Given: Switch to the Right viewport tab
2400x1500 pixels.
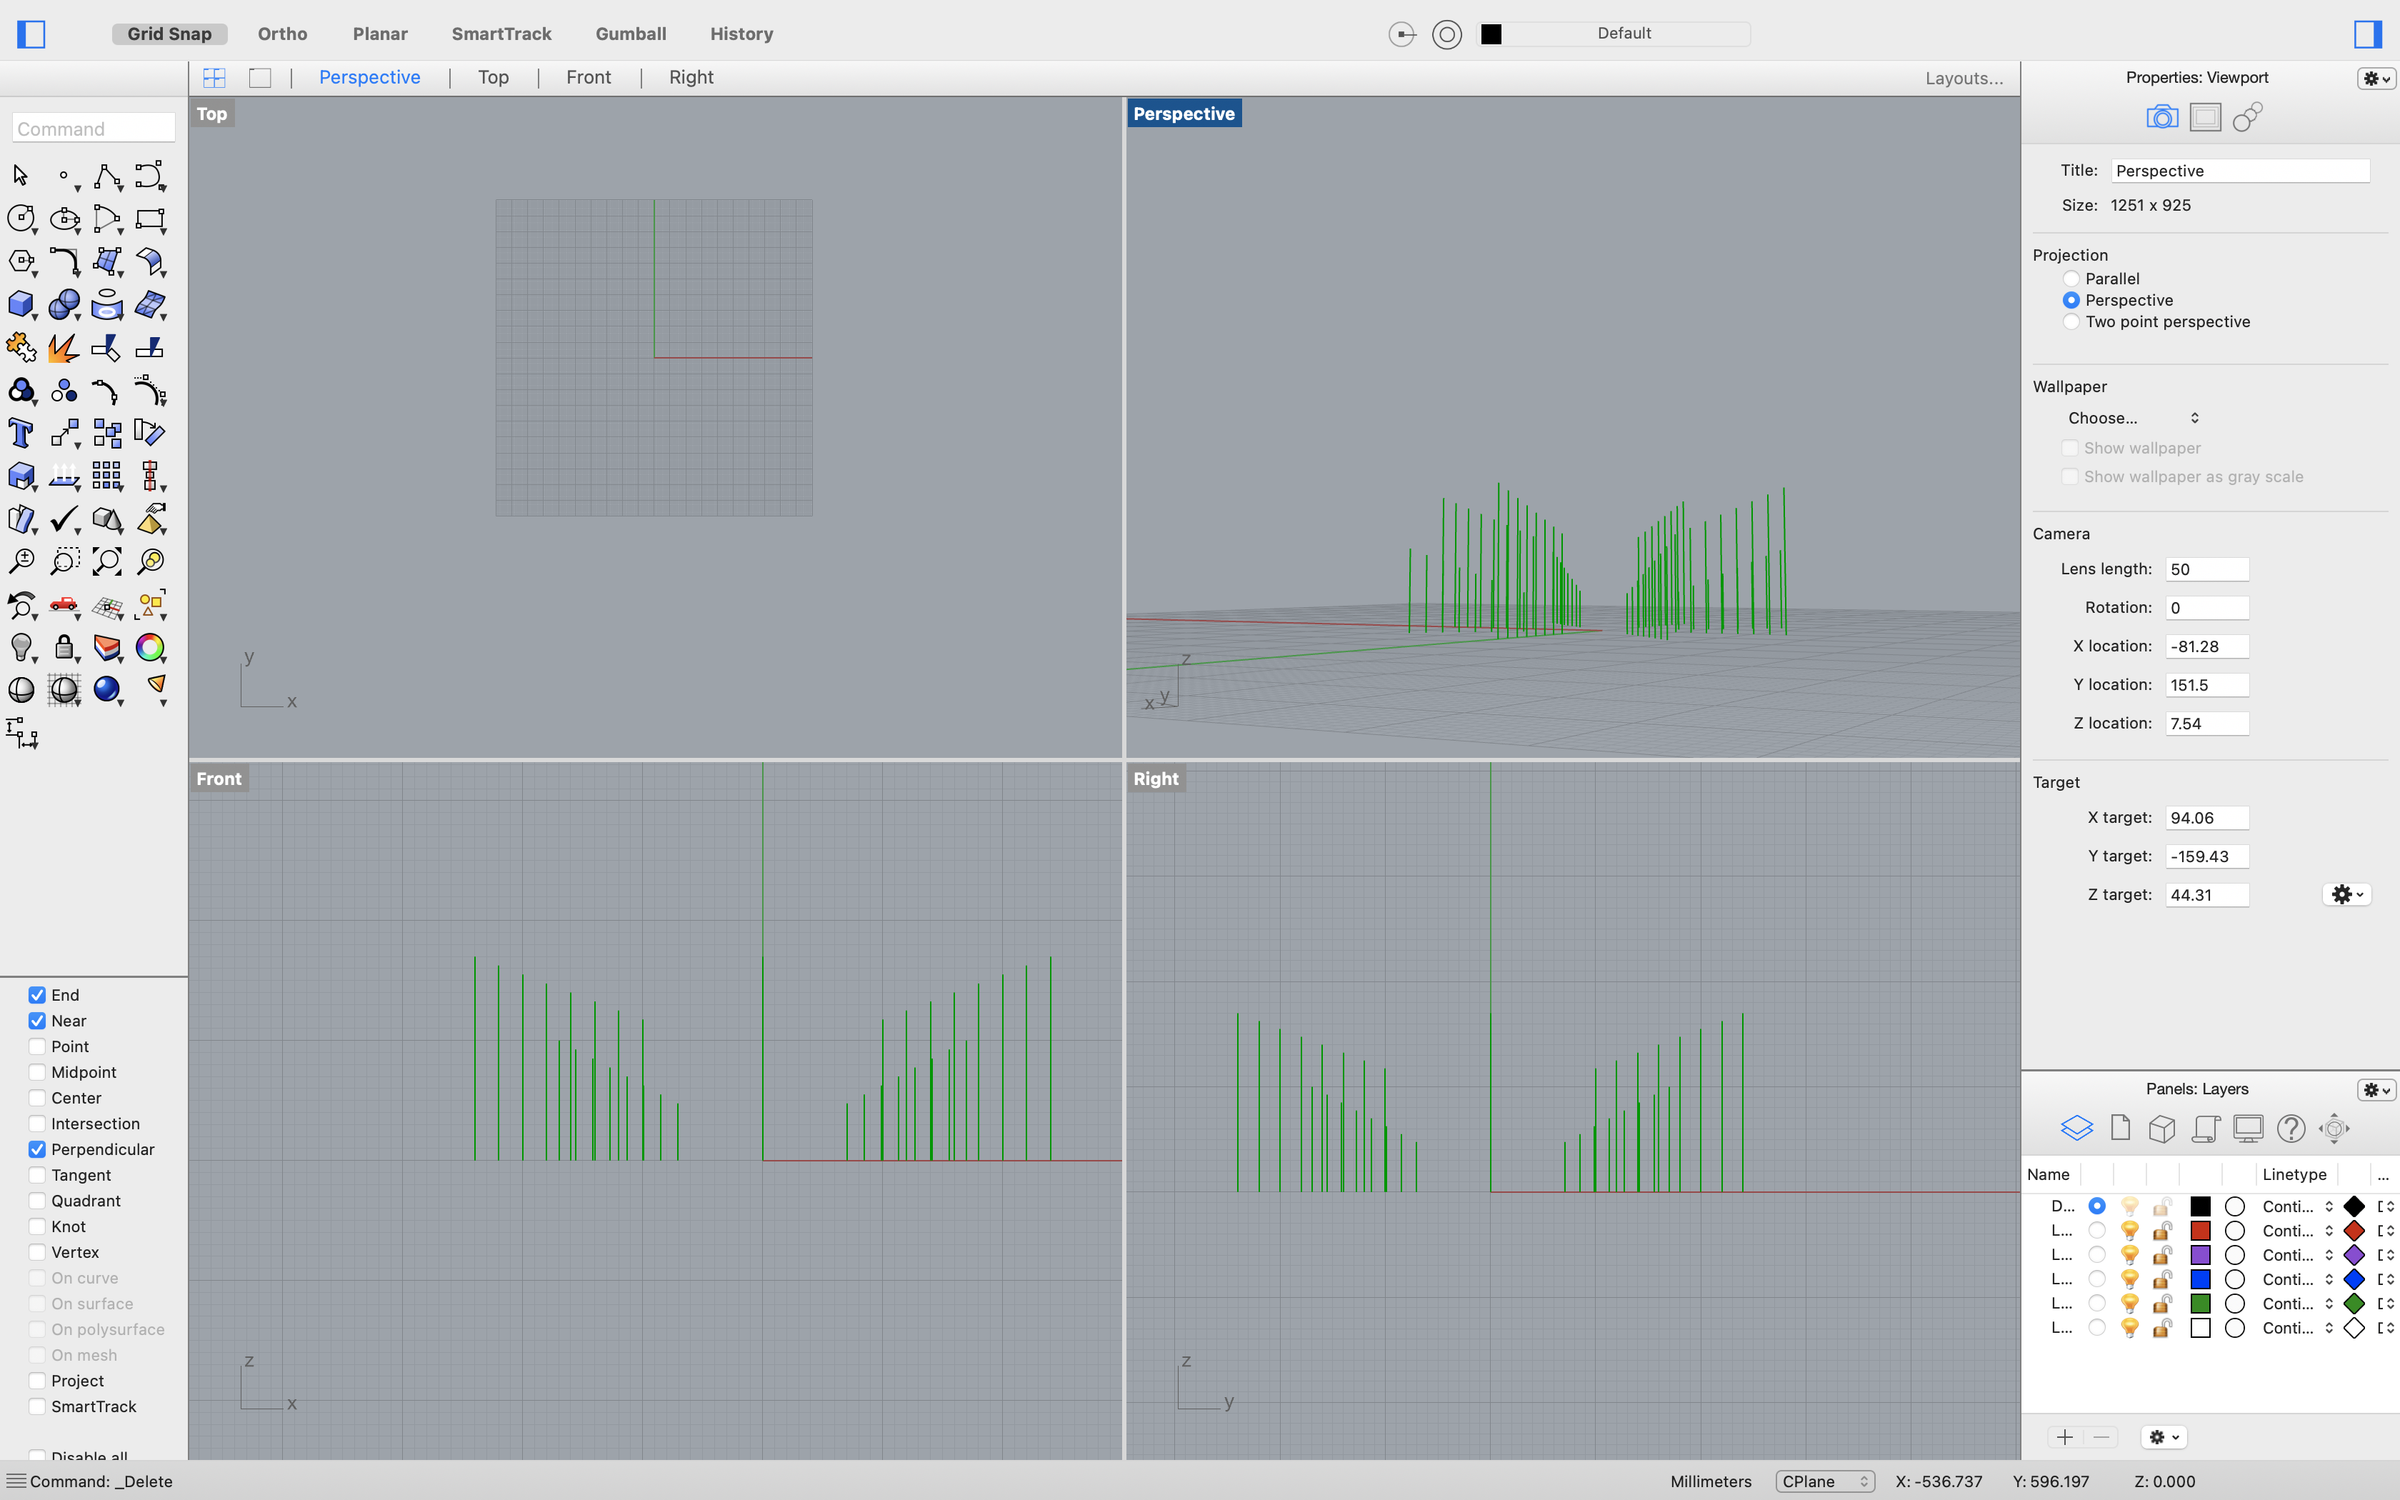Looking at the screenshot, I should tap(691, 78).
